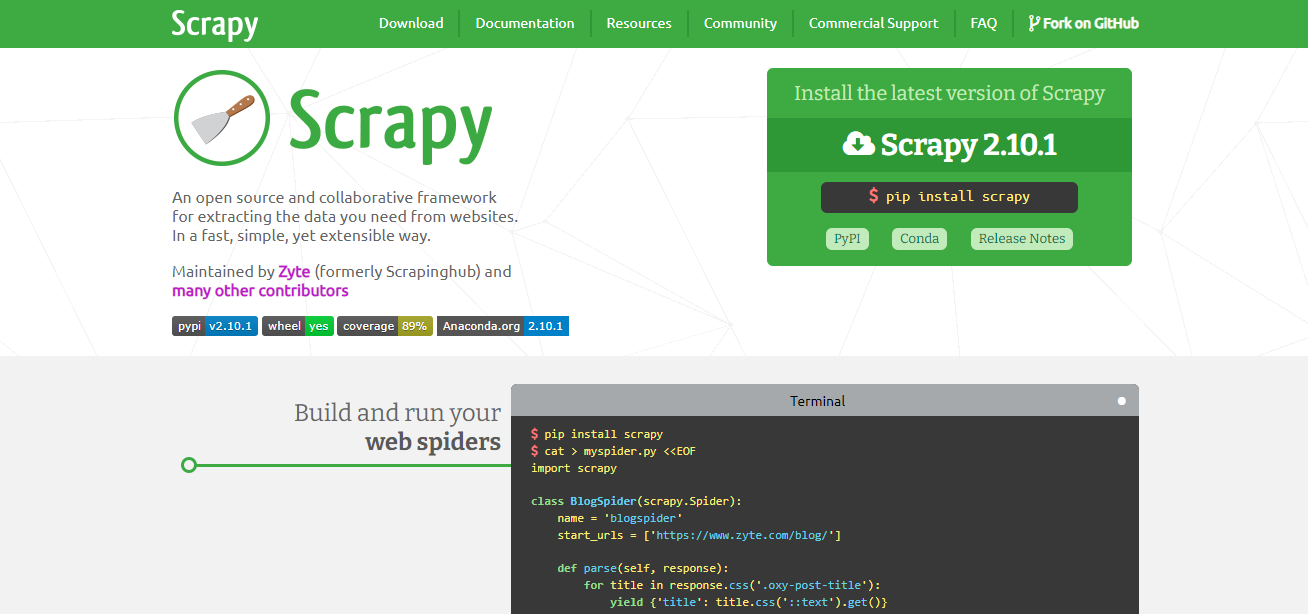Click the yield title line in terminal
The height and width of the screenshot is (614, 1308).
click(x=749, y=602)
